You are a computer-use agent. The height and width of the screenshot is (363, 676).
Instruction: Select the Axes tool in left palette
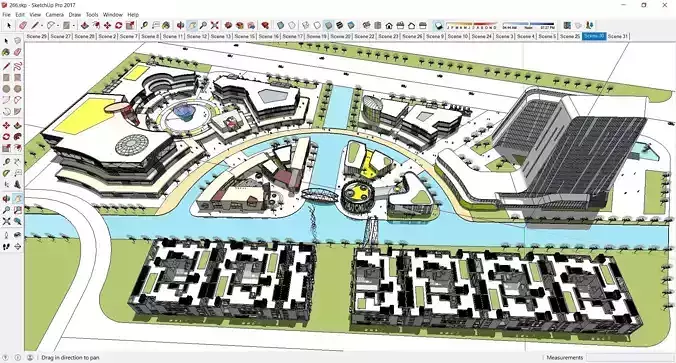click(6, 185)
